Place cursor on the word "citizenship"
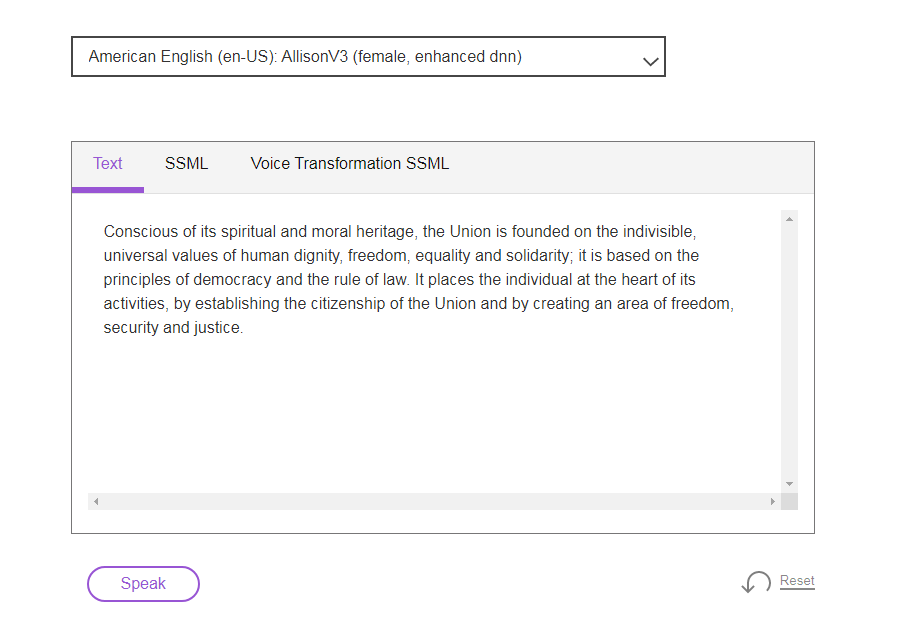This screenshot has width=902, height=629. [348, 303]
